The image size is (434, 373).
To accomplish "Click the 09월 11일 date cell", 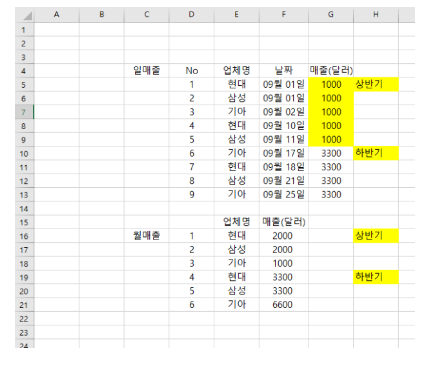I will 284,140.
